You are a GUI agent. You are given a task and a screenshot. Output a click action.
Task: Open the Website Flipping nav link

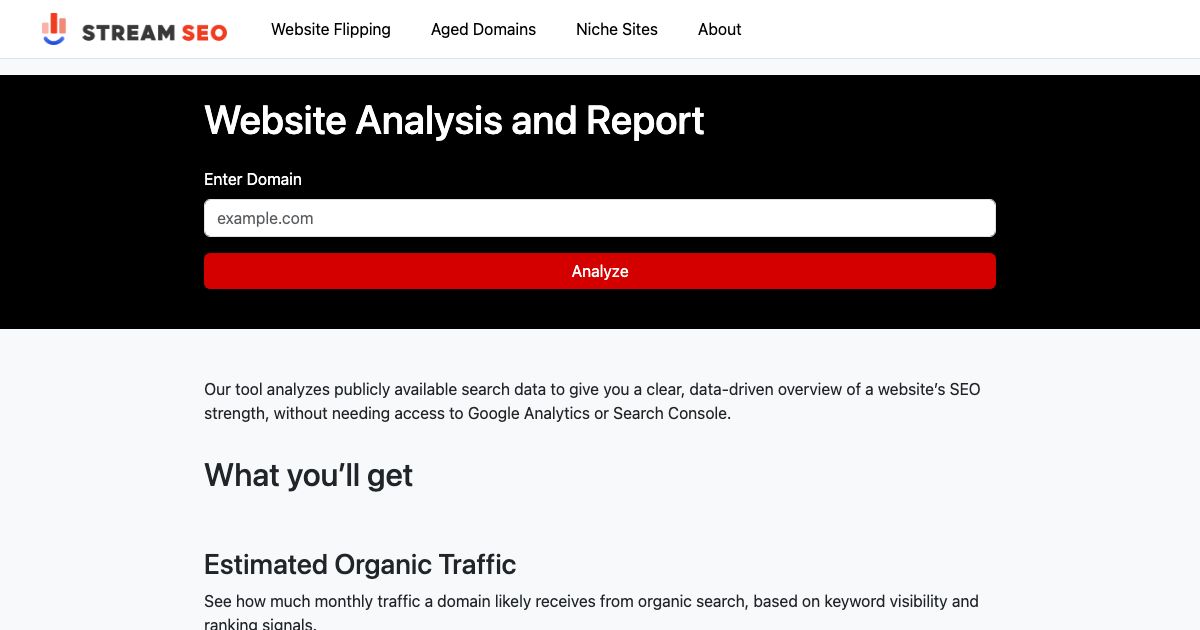330,29
